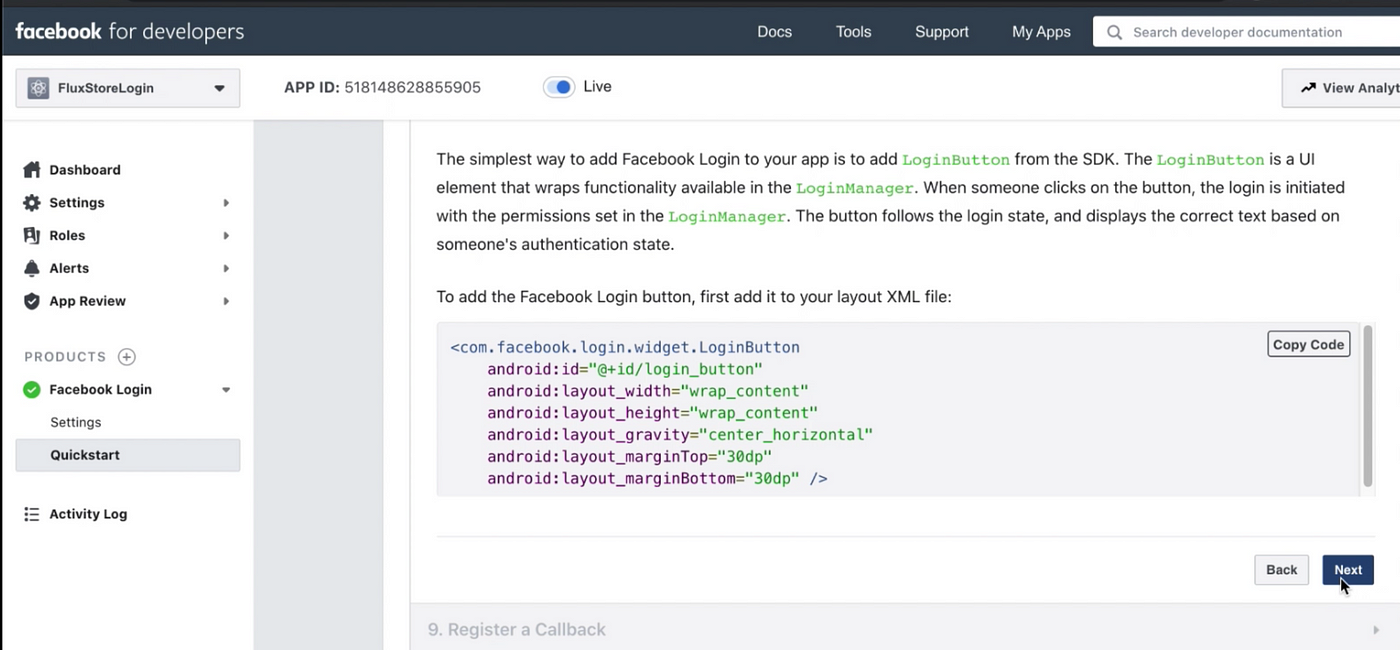Click the green checkmark beside Facebook Login

point(32,390)
